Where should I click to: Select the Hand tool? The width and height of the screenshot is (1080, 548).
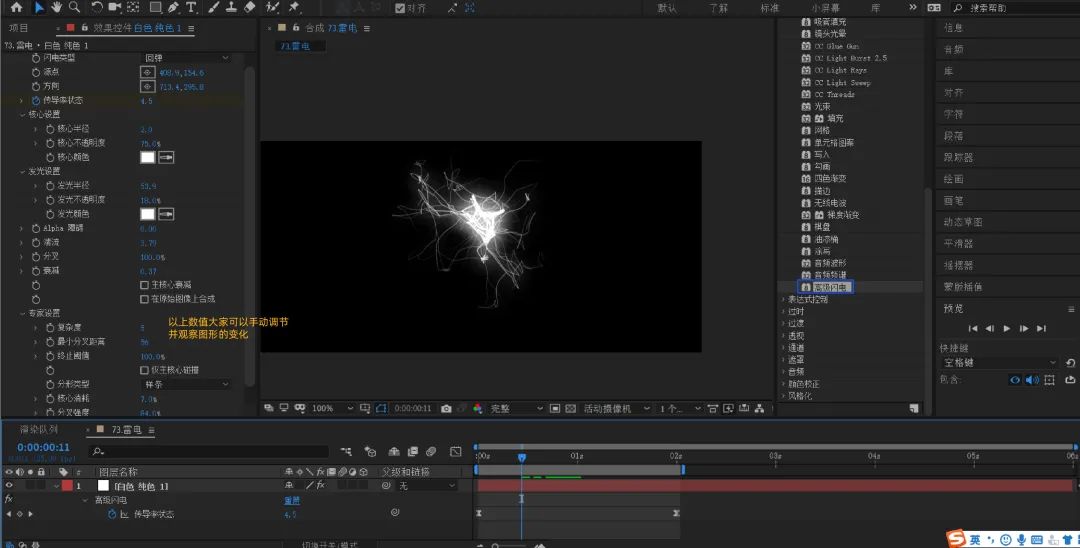[x=57, y=8]
